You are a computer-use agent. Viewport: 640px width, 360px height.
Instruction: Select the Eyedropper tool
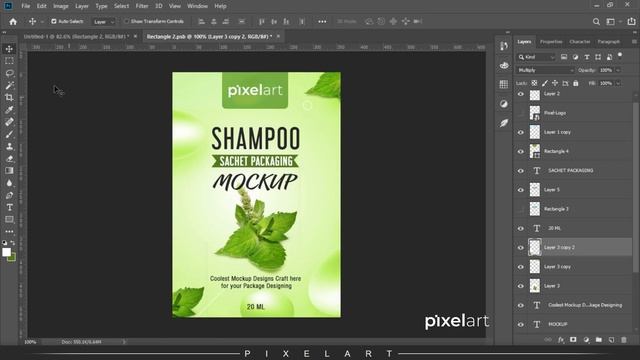pos(9,109)
